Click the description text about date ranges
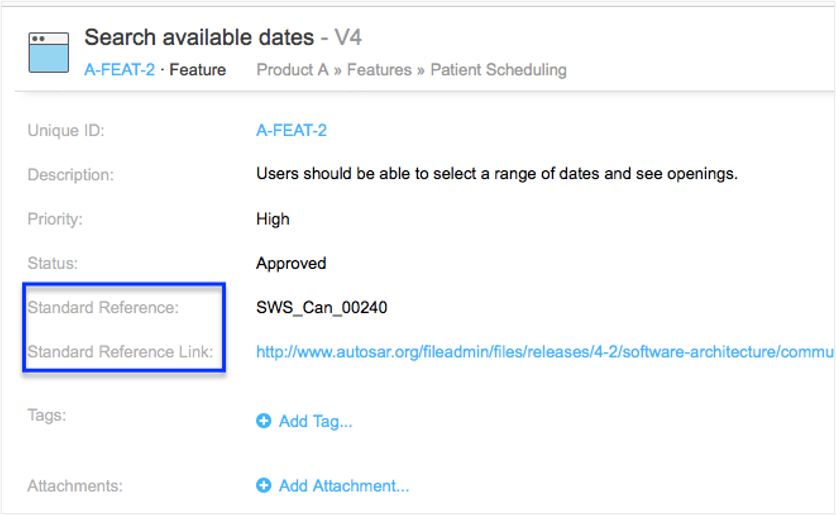 496,174
